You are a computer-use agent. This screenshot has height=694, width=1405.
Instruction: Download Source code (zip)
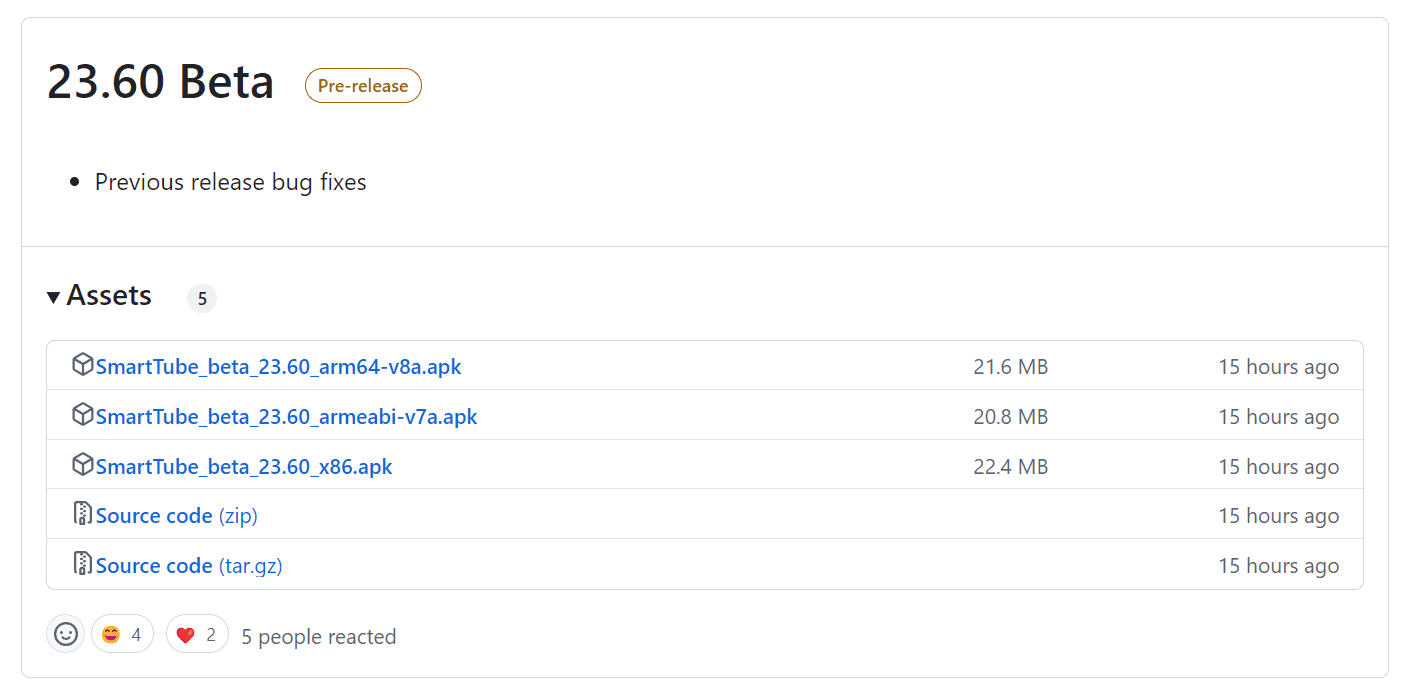tap(176, 516)
